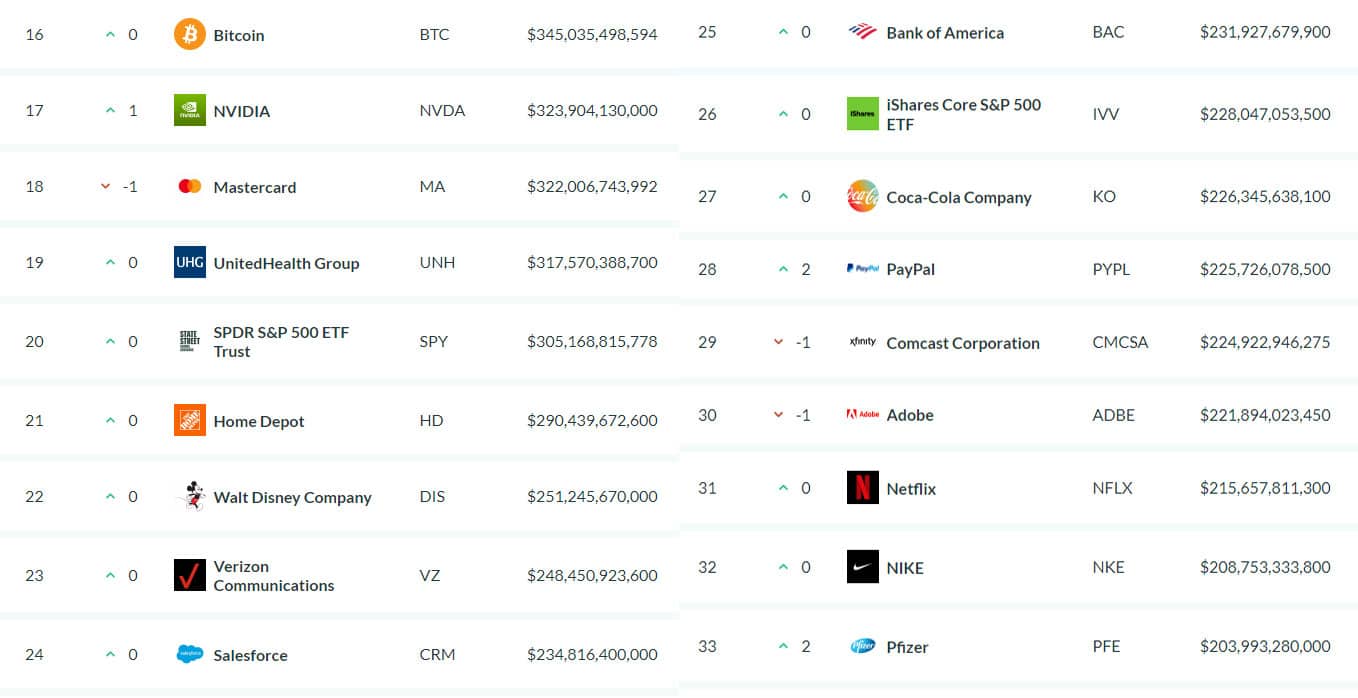Click the Home Depot orange logo
1358x698 pixels.
tap(189, 420)
